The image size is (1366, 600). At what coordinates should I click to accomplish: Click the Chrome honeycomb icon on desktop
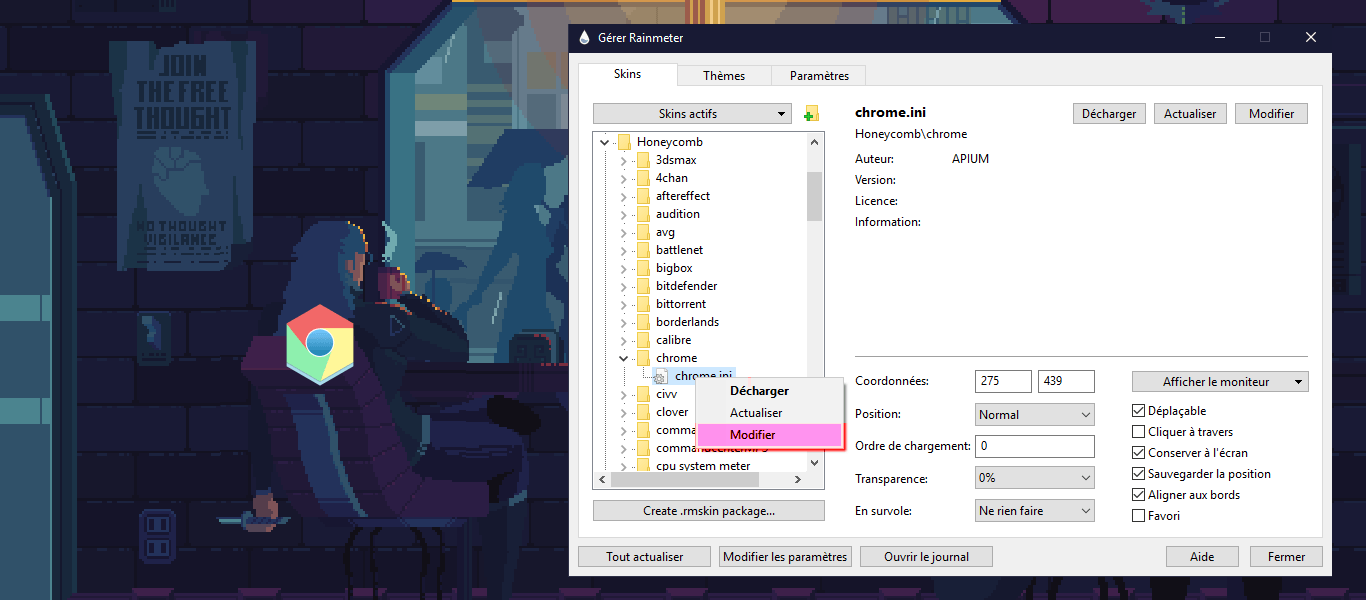(320, 344)
